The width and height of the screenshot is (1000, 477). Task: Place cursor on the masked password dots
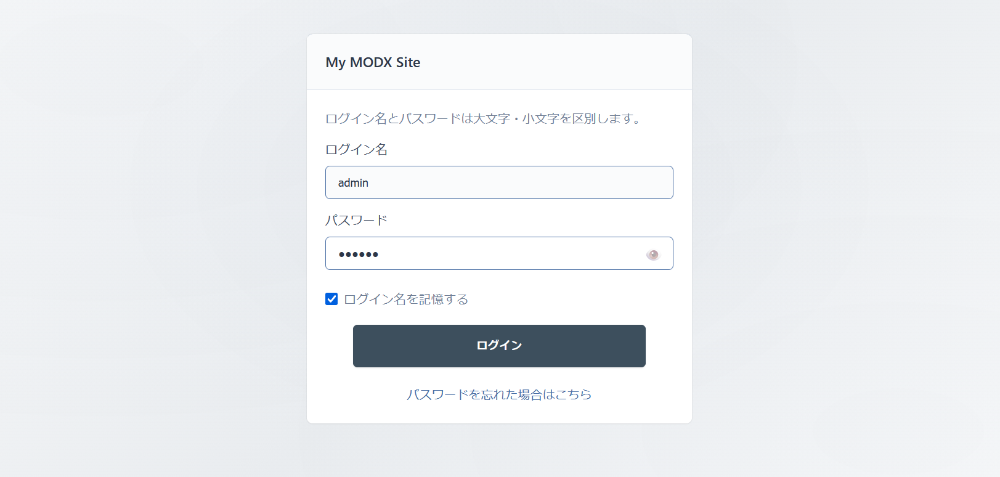tap(358, 254)
